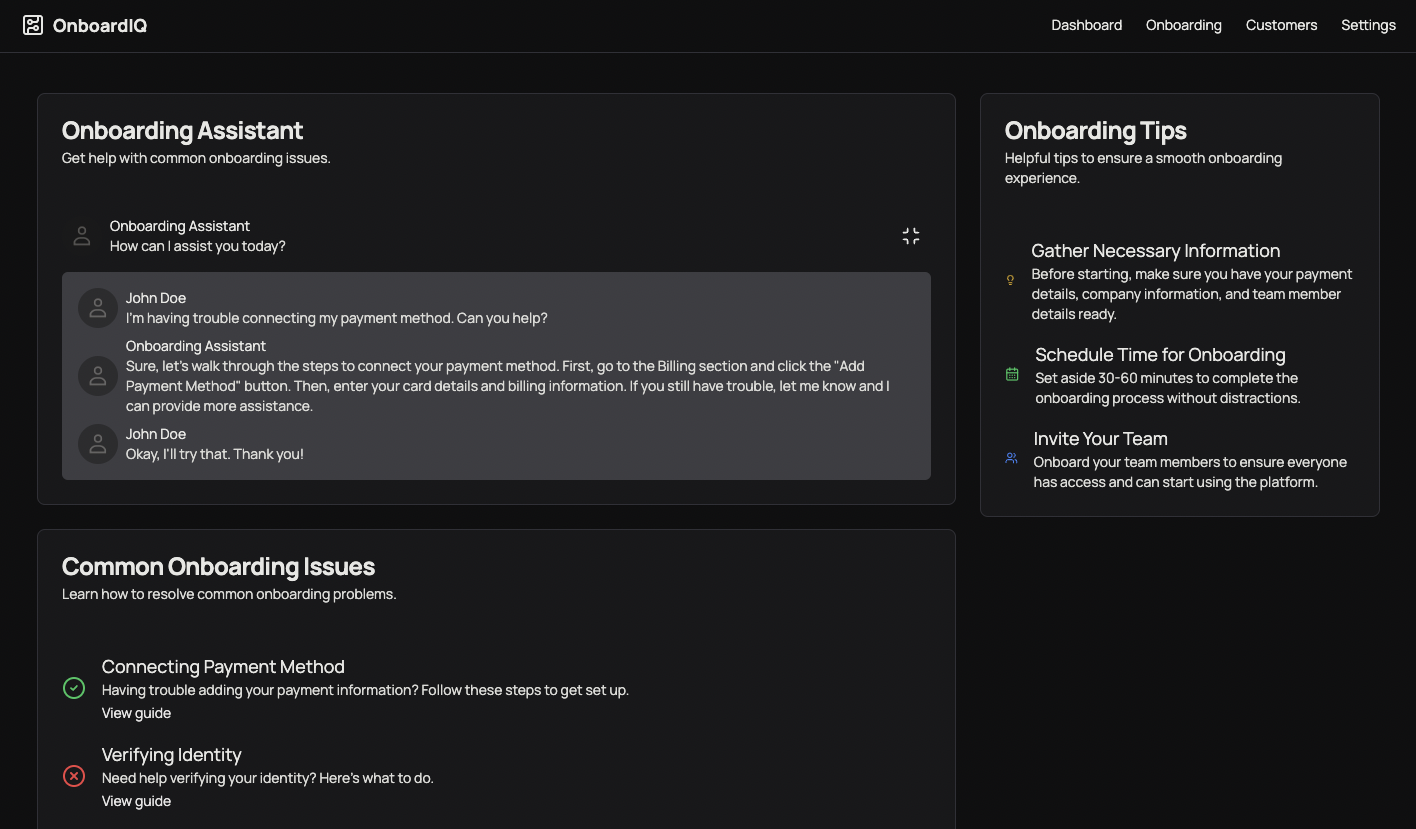Open the Settings nav item
The height and width of the screenshot is (829, 1416).
pyautogui.click(x=1368, y=25)
